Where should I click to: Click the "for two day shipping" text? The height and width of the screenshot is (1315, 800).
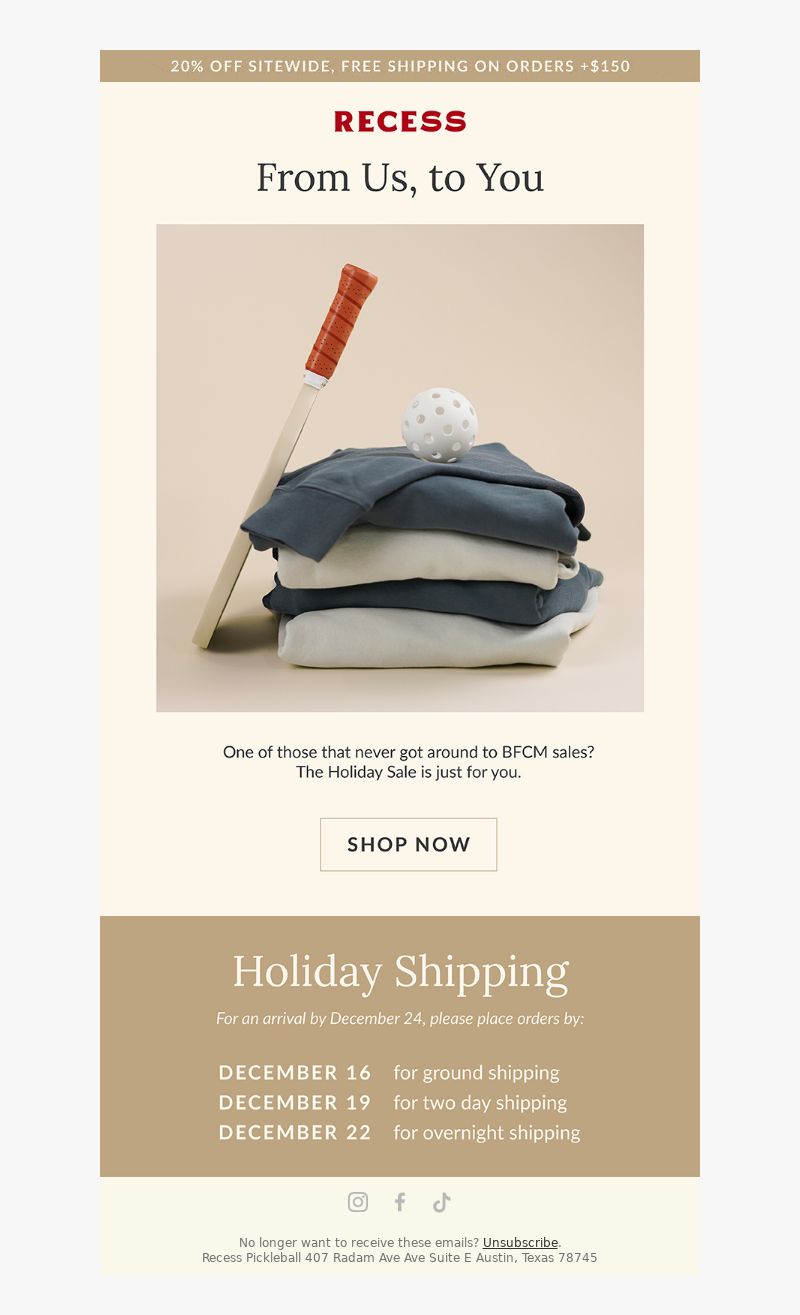480,1103
